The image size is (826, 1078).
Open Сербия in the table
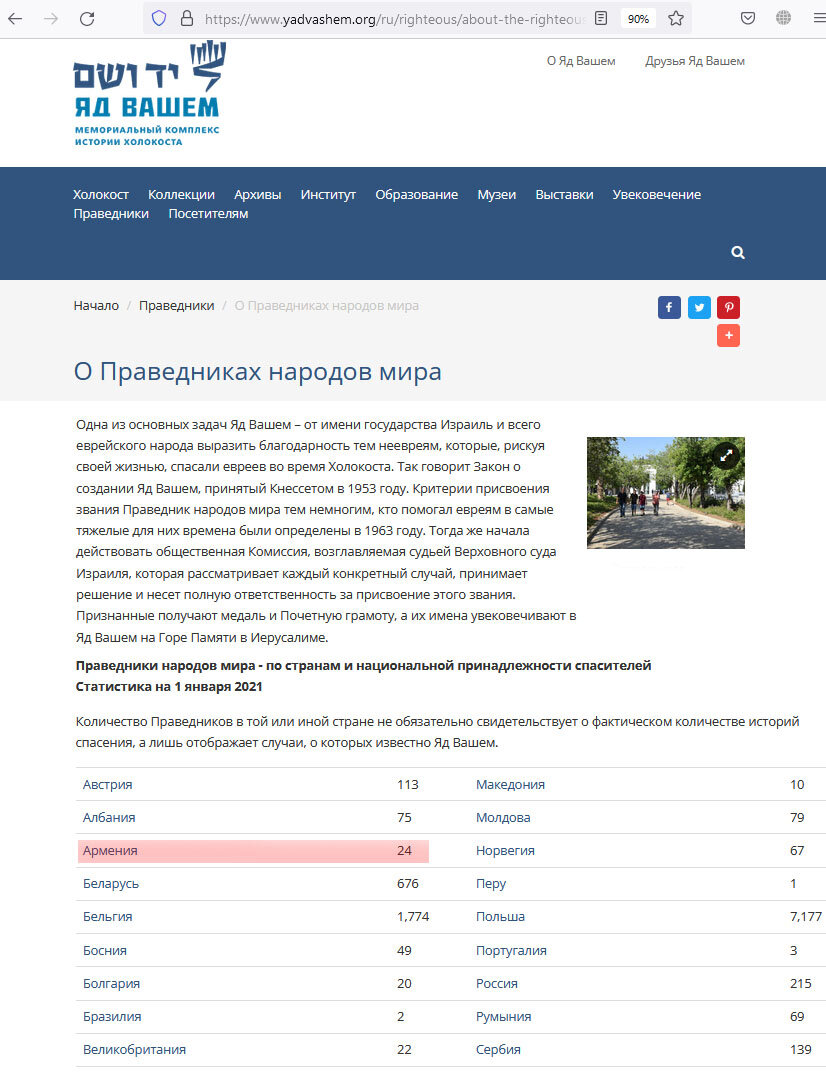pos(499,1049)
